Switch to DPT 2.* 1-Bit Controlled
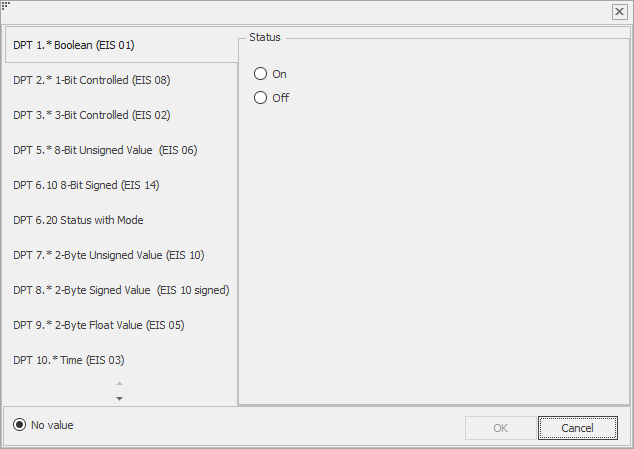Viewport: 634px width, 449px height. coord(120,80)
